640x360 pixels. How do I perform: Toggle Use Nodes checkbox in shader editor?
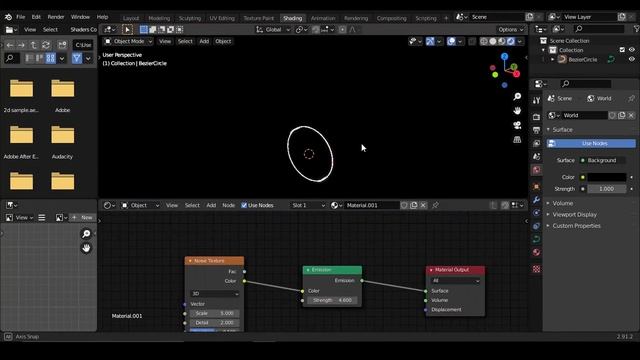click(x=244, y=205)
